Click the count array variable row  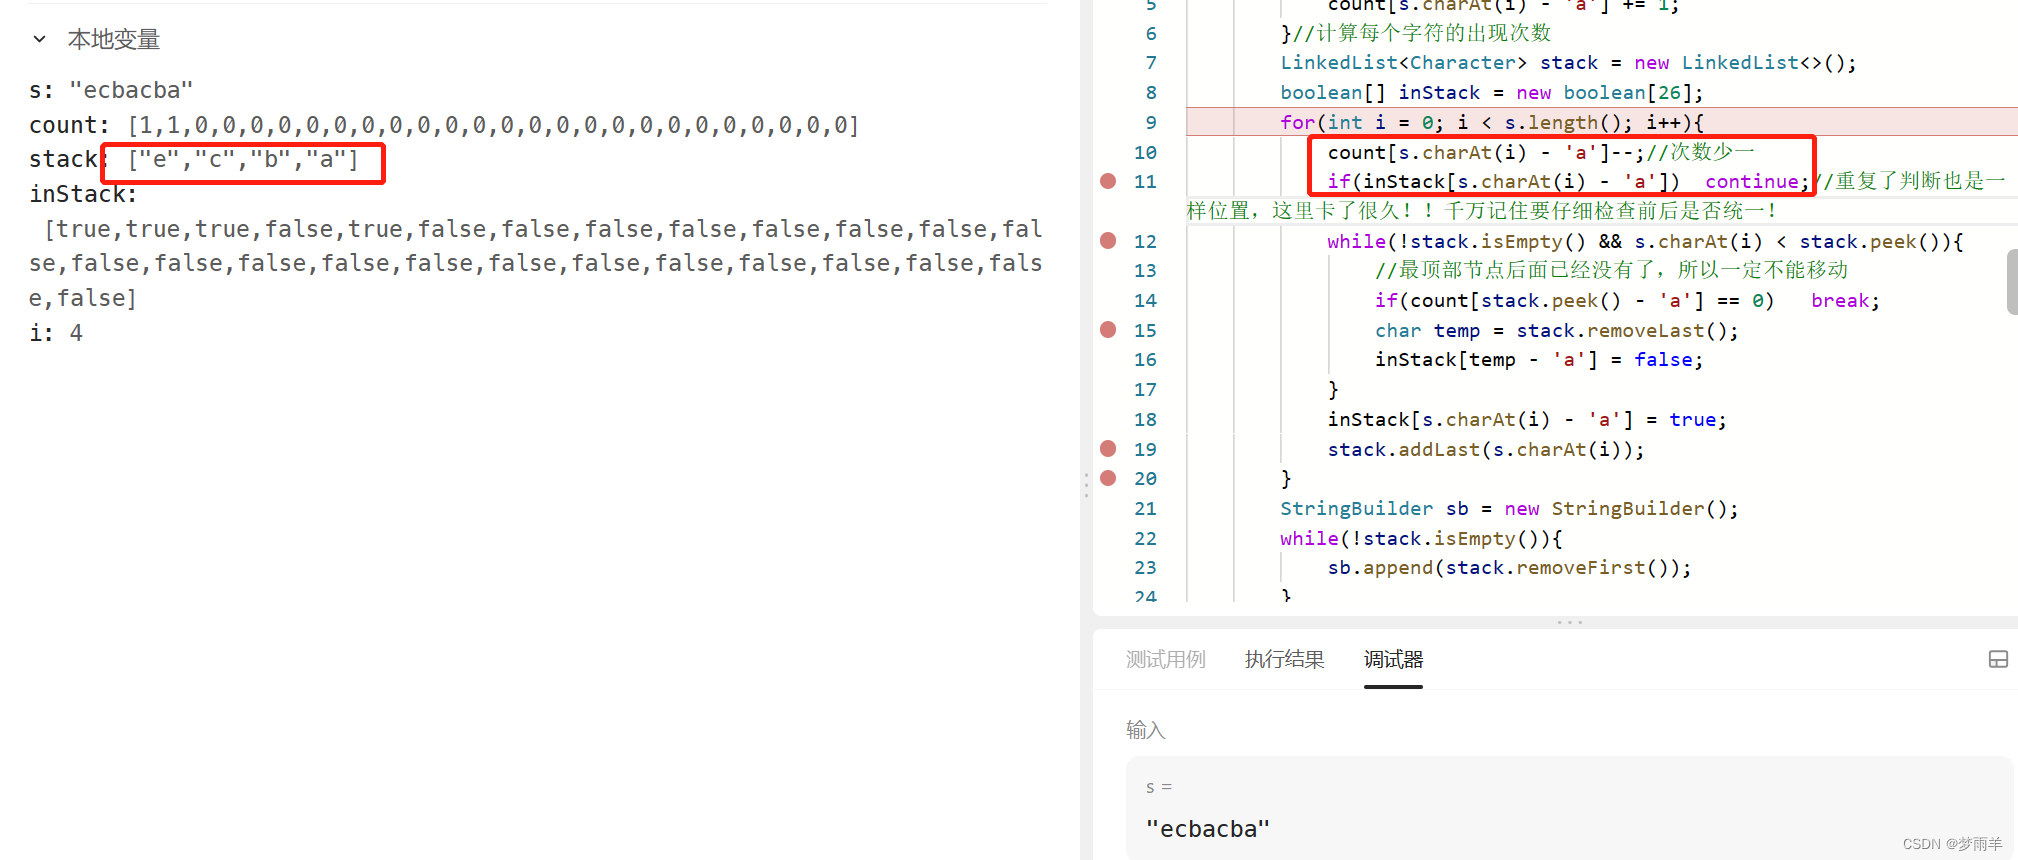point(444,125)
